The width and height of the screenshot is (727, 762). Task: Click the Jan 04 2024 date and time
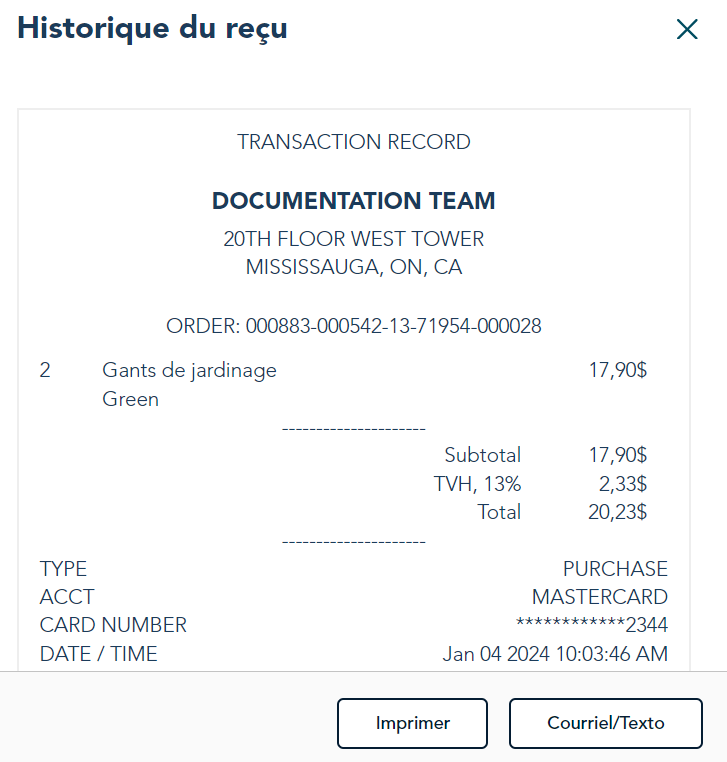555,655
